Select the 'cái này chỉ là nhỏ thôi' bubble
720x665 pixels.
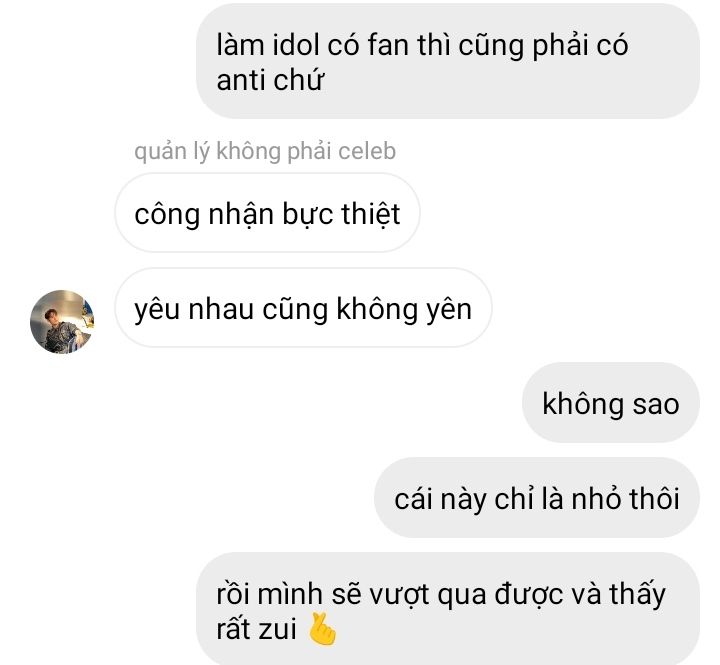click(537, 498)
